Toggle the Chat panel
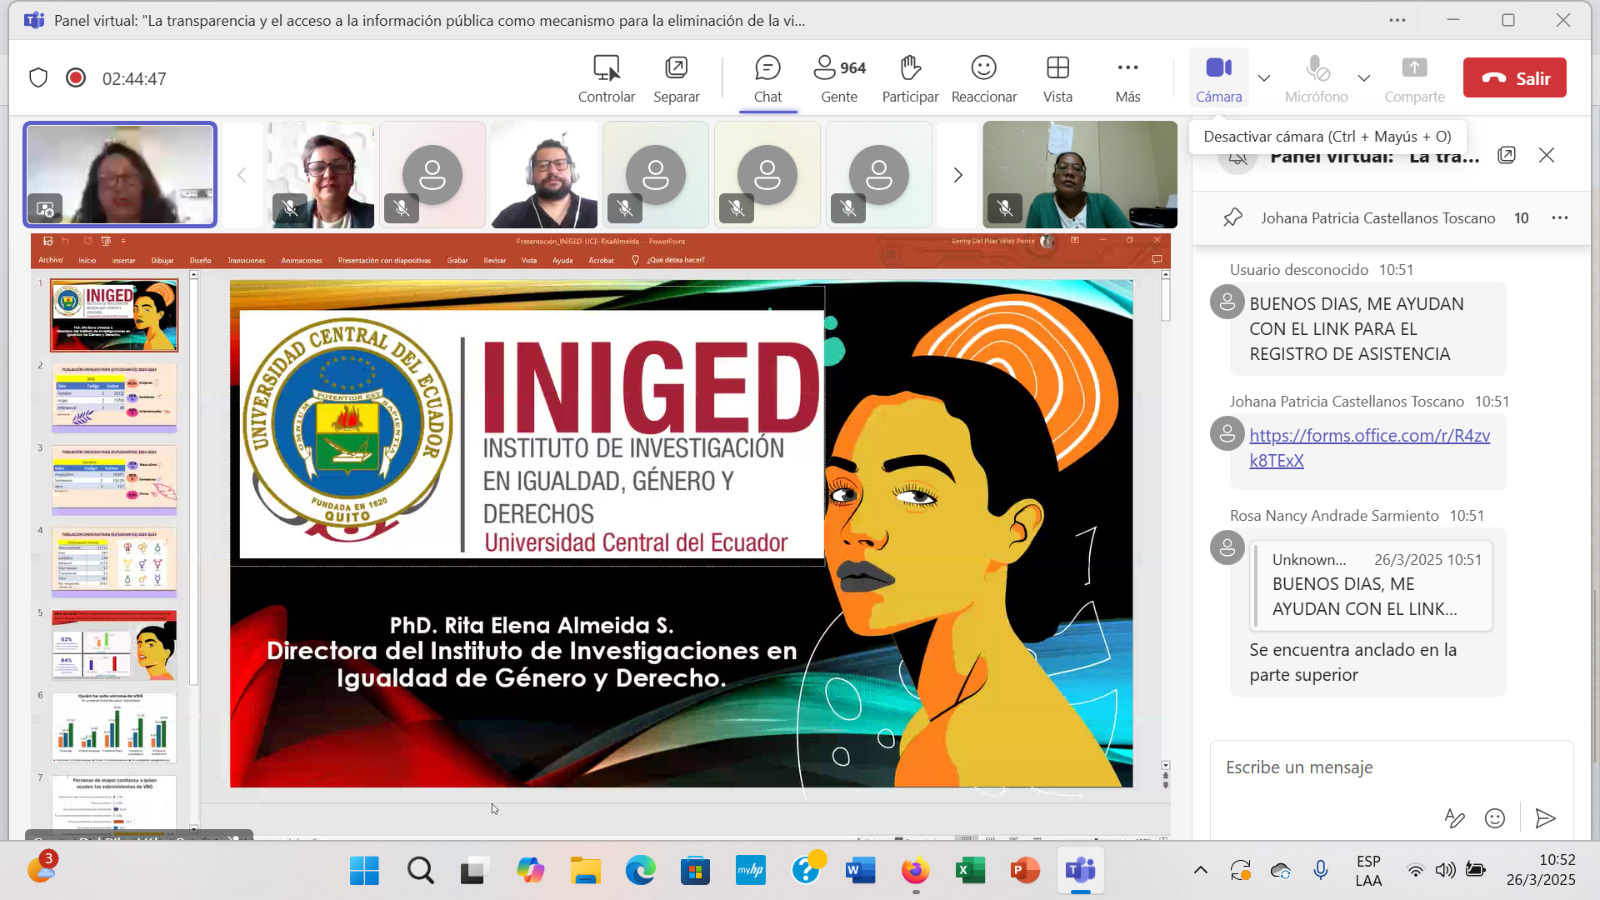 point(767,78)
